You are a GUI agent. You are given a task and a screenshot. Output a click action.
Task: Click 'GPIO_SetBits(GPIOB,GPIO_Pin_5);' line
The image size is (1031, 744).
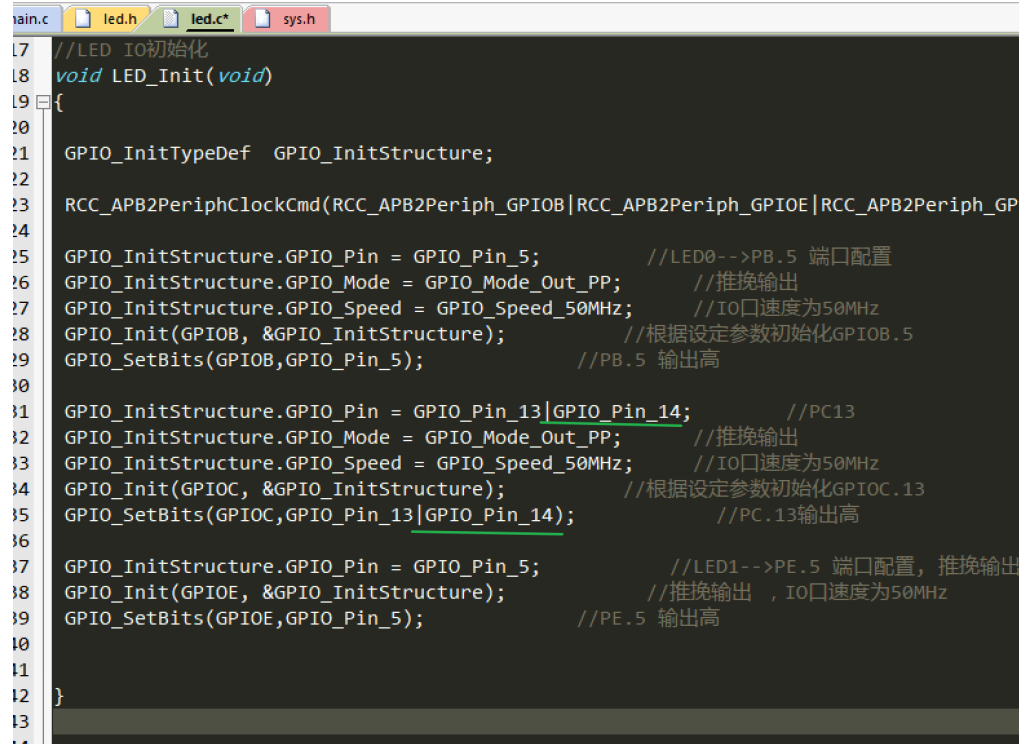[x=244, y=360]
